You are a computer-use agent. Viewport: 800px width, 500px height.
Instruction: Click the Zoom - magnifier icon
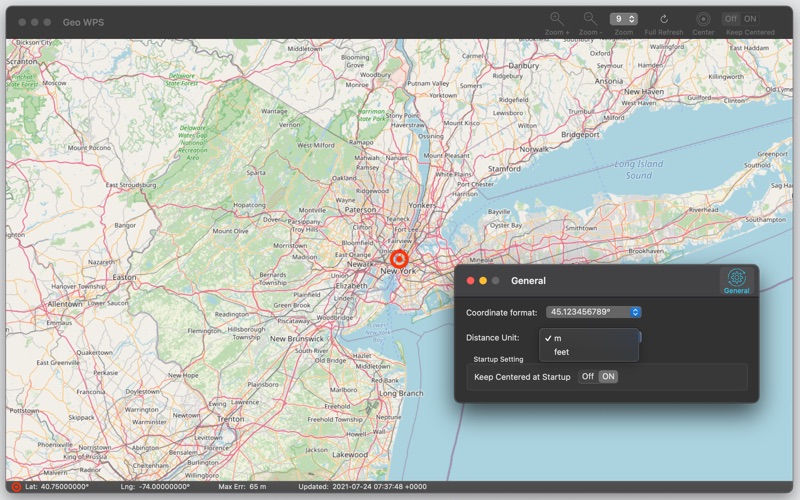point(590,19)
